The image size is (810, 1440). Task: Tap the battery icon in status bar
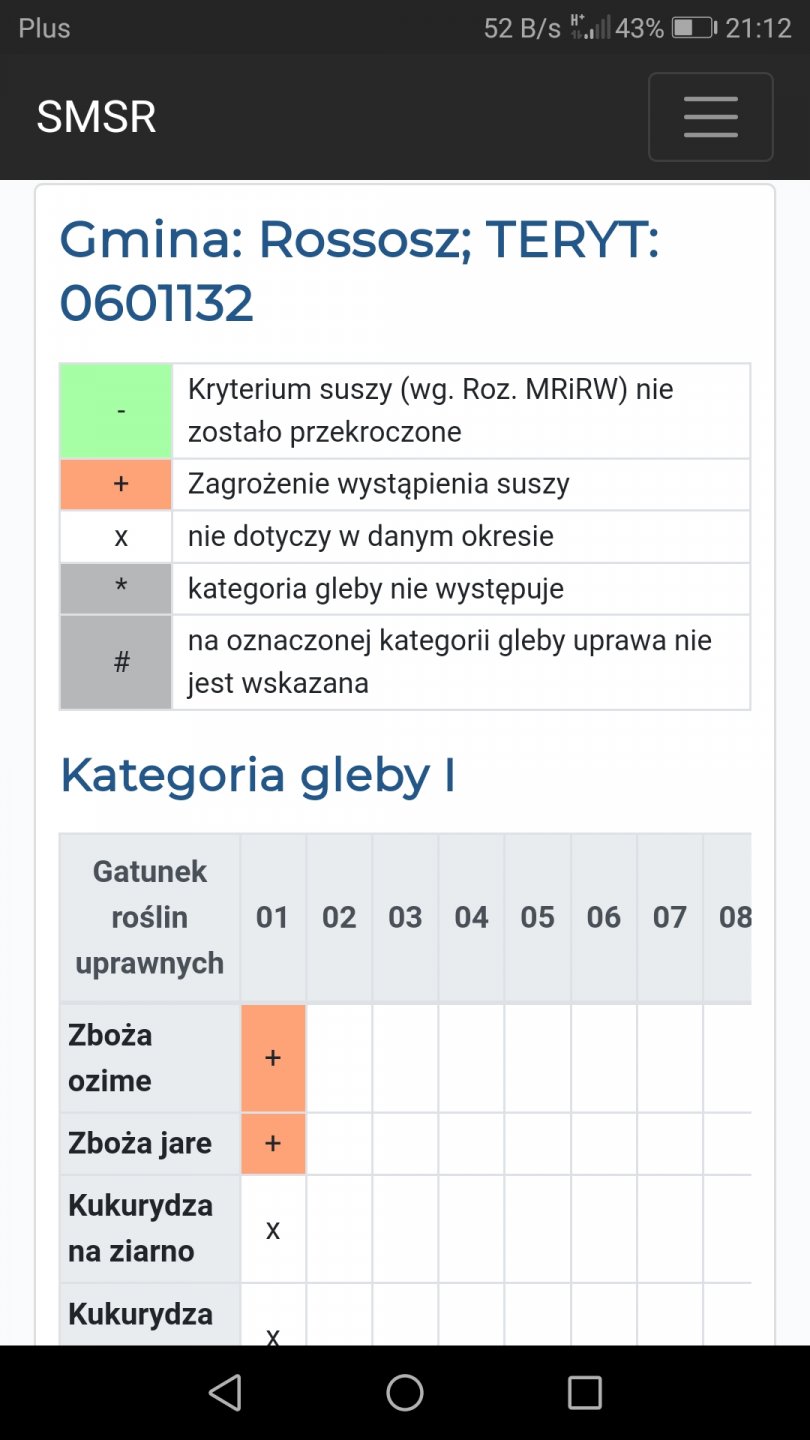point(692,28)
